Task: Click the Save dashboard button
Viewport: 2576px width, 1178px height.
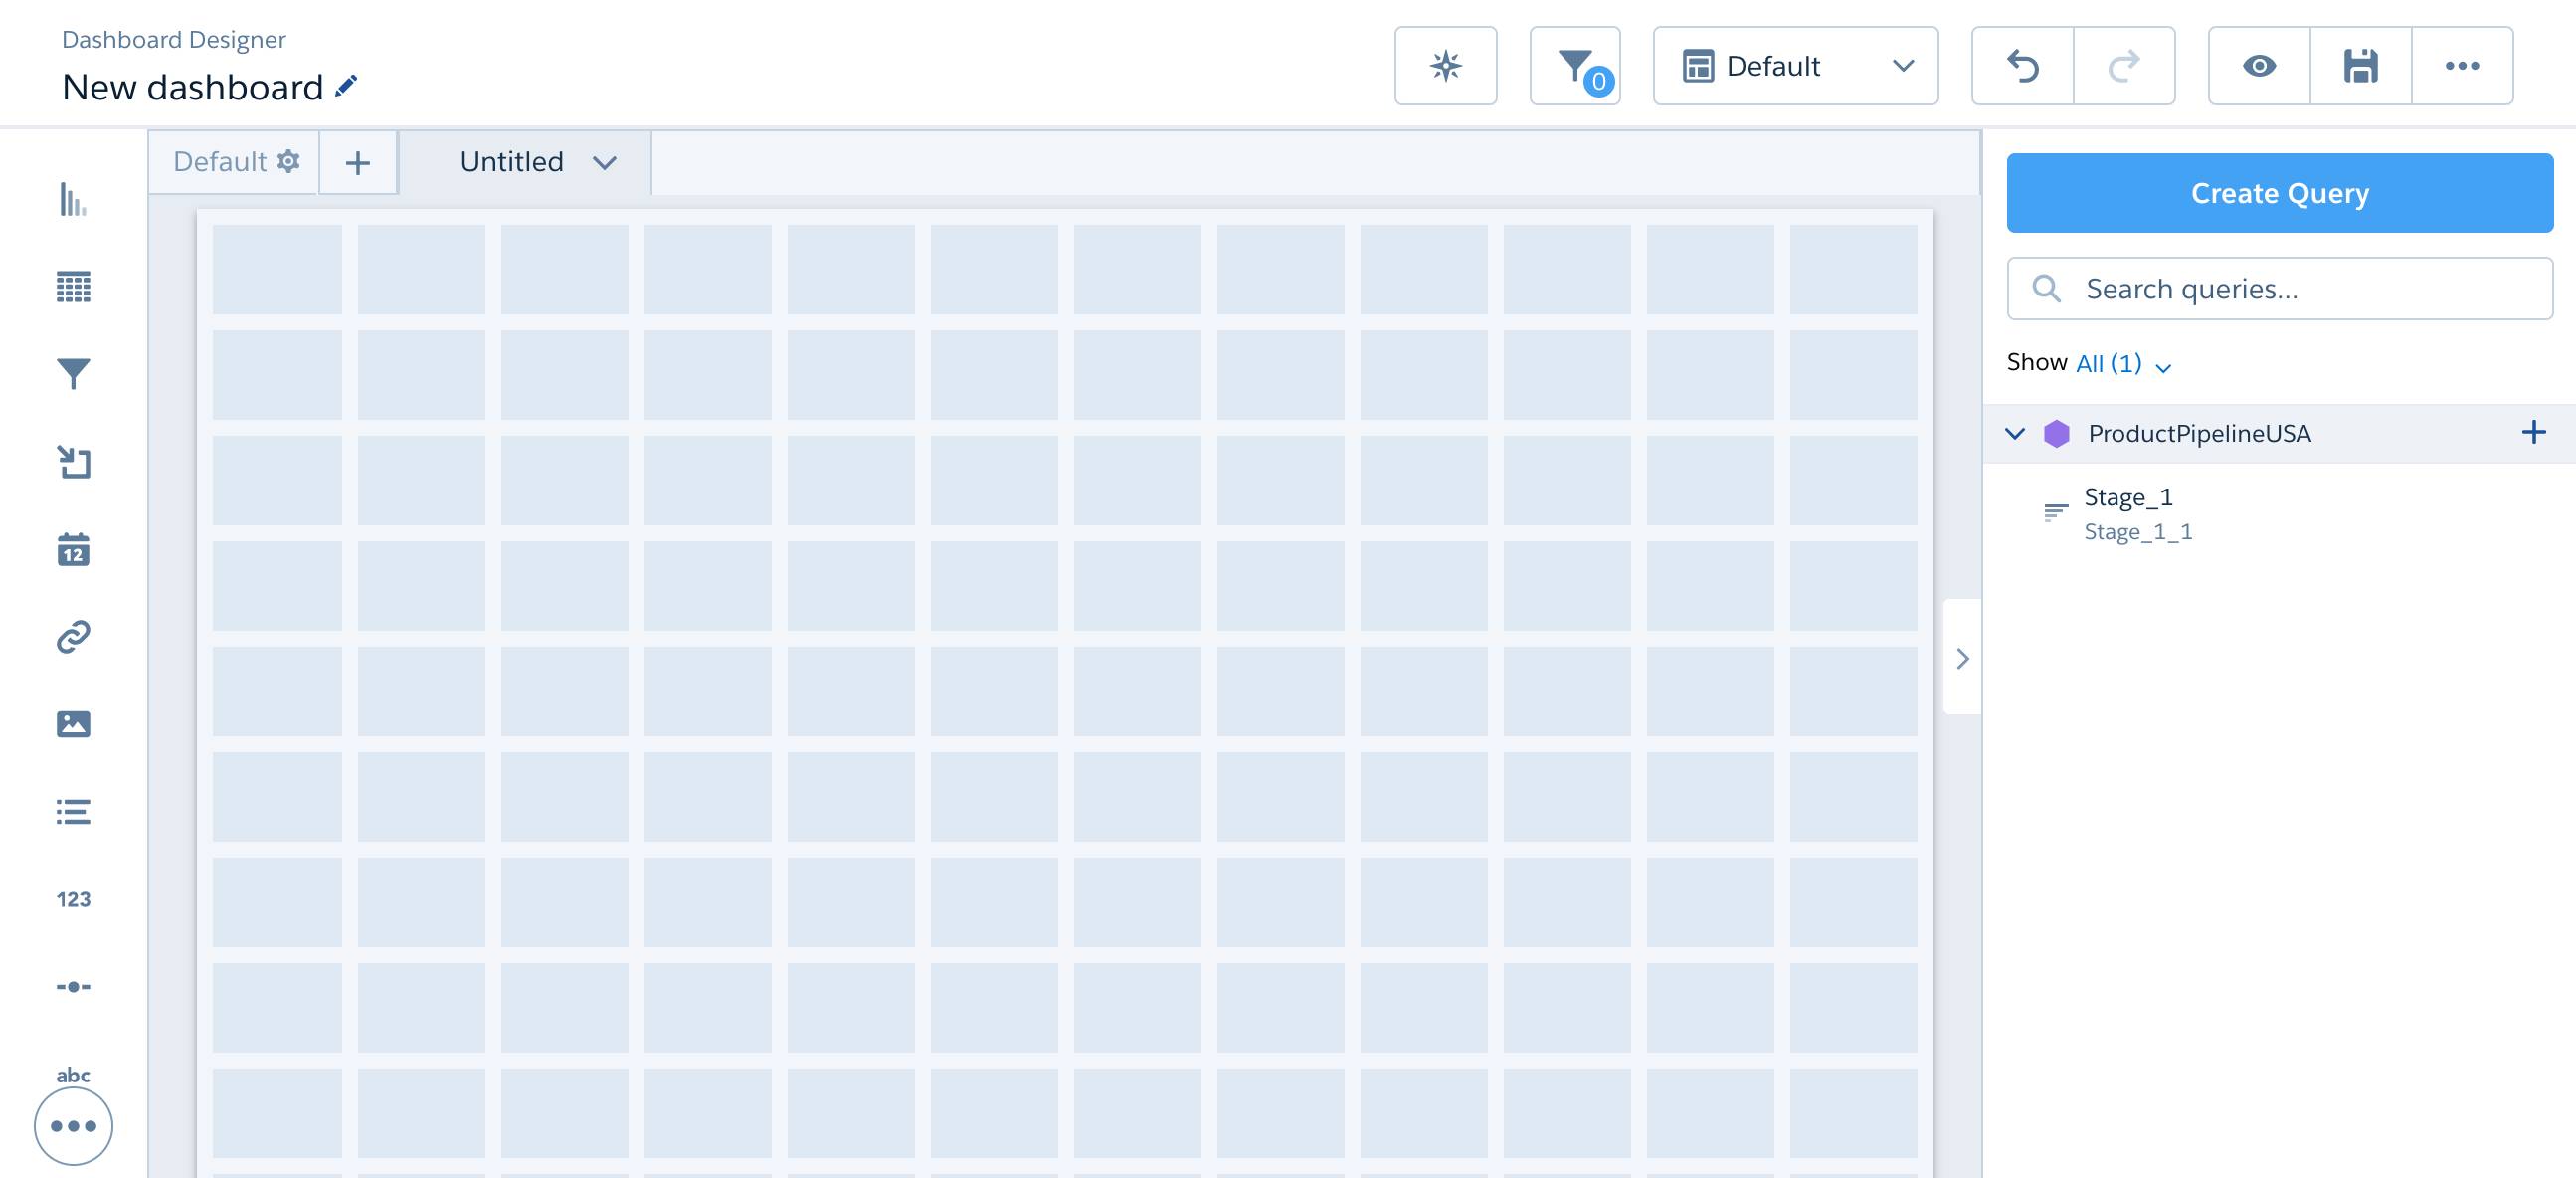Action: click(2361, 66)
